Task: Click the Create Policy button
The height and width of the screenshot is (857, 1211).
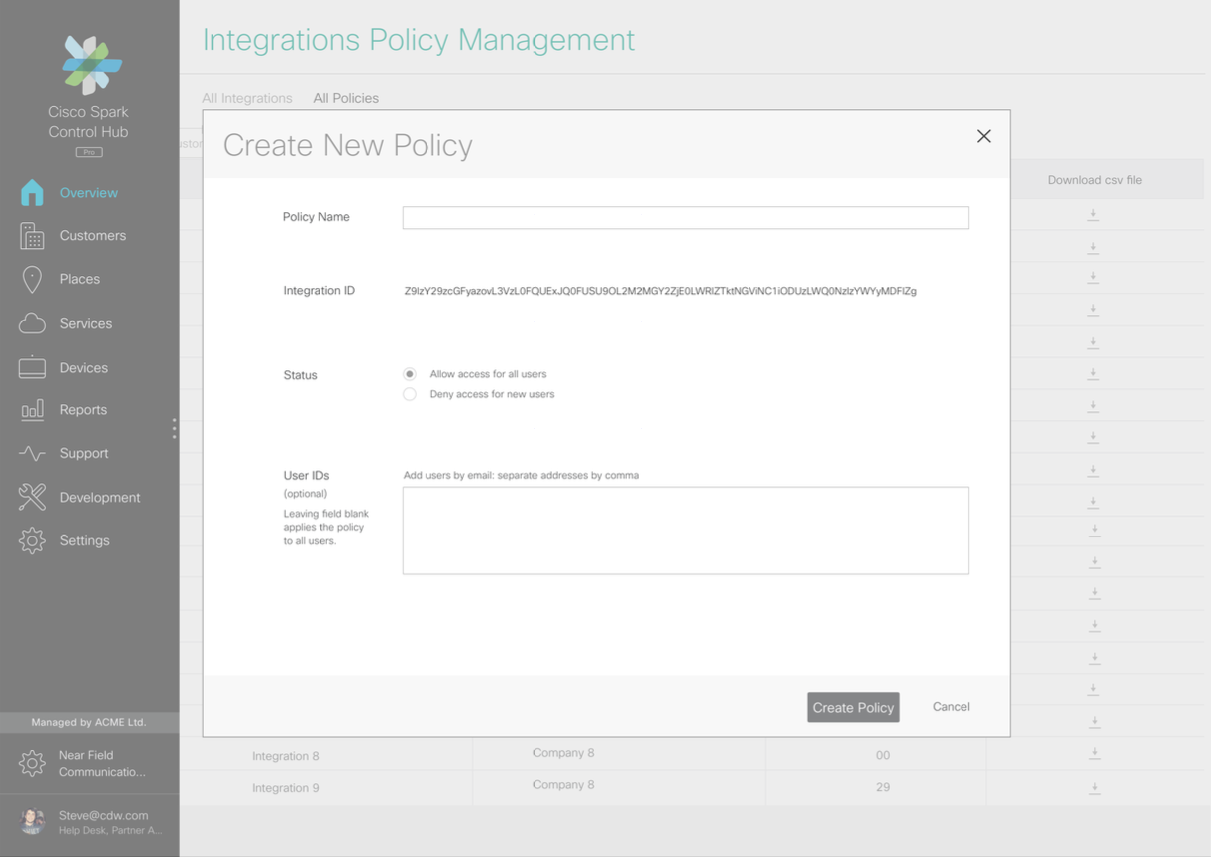Action: click(x=853, y=707)
